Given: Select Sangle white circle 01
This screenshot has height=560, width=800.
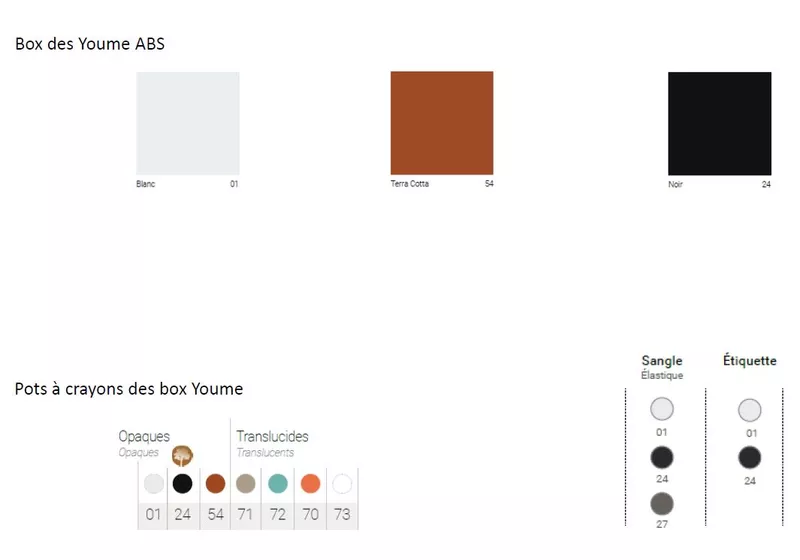Looking at the screenshot, I should [662, 409].
